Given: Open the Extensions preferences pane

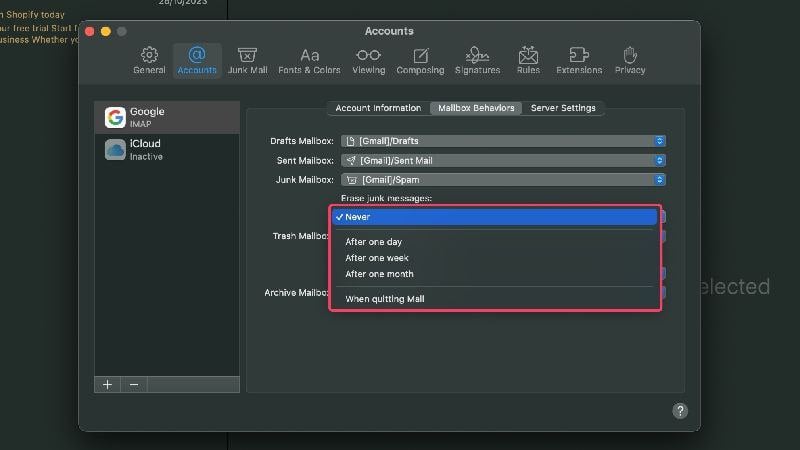Looking at the screenshot, I should (579, 60).
